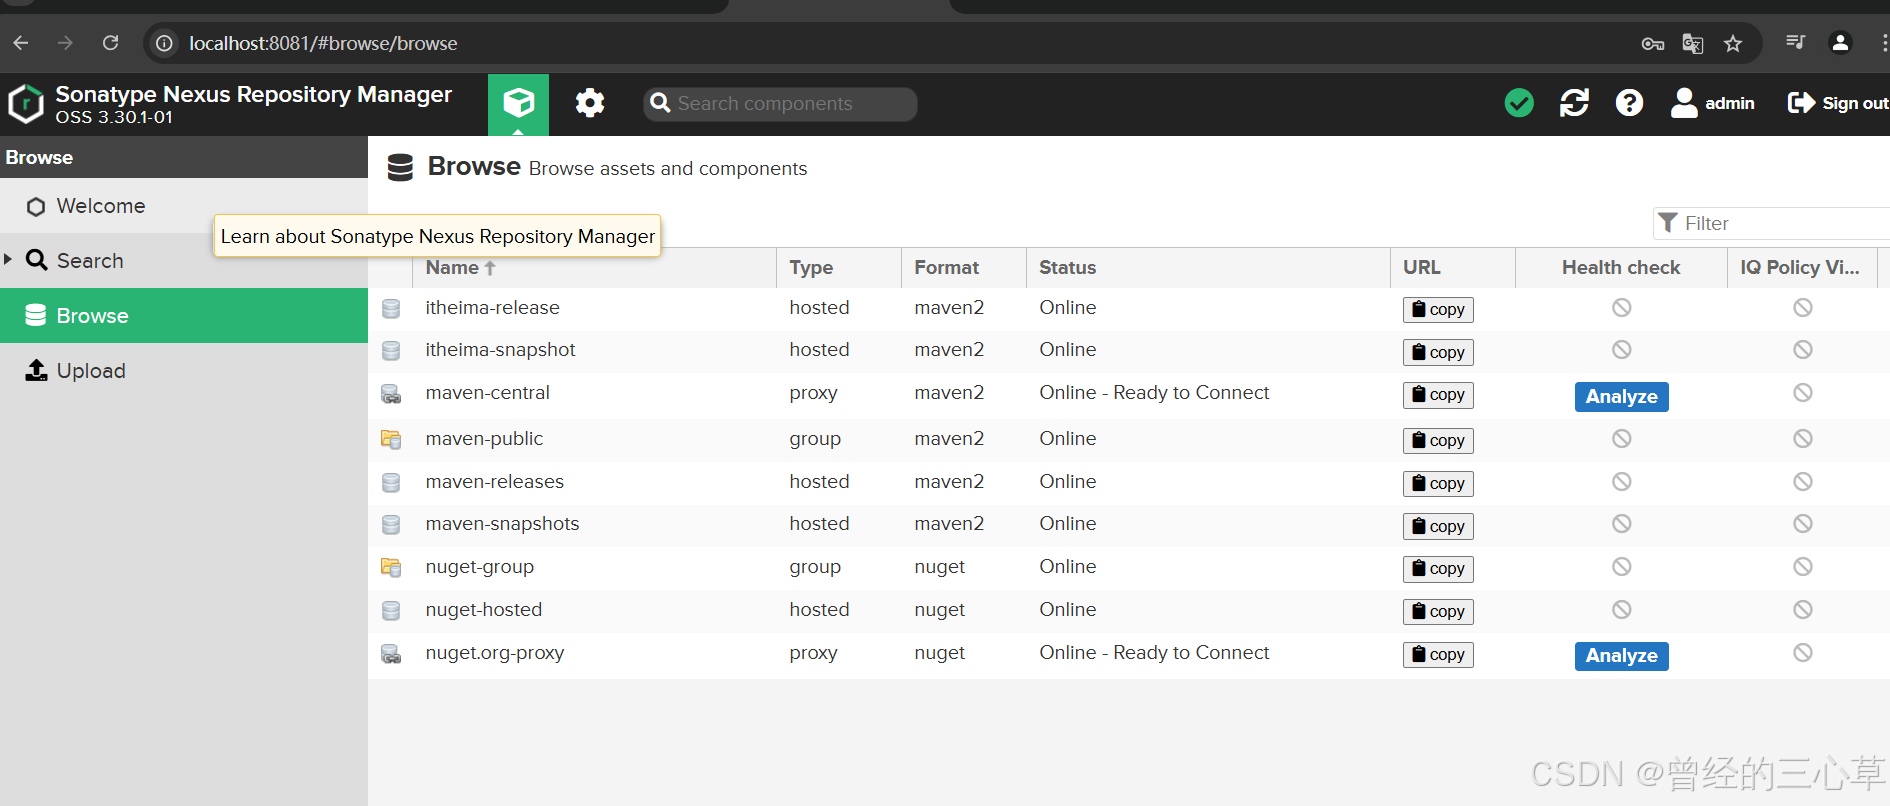Open the nuget-group repository
This screenshot has height=806, width=1890.
click(479, 567)
